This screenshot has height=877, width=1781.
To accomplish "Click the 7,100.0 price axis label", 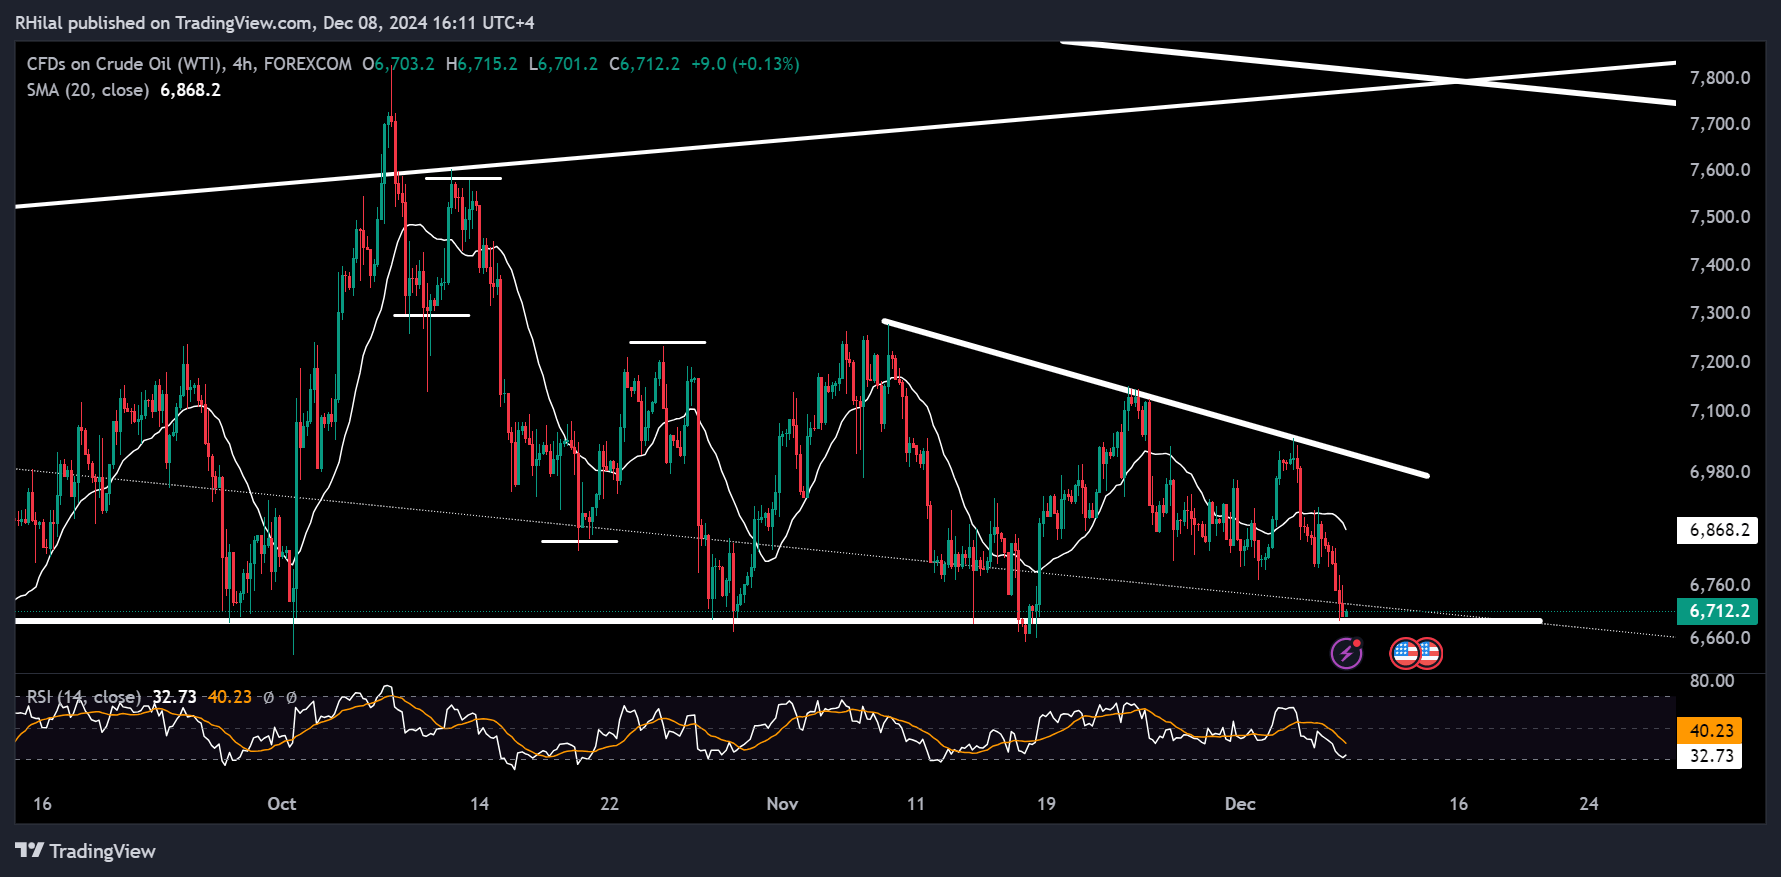I will (x=1720, y=411).
